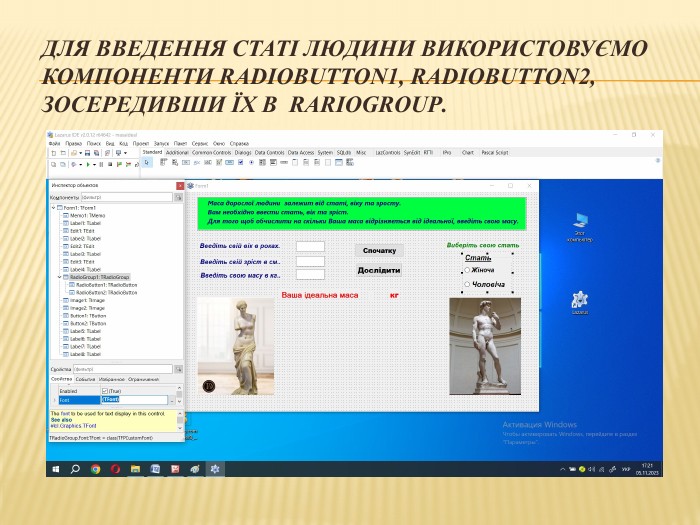700x525 pixels.
Task: Pick the TCheckBox component in Standard palette
Action: (241, 162)
